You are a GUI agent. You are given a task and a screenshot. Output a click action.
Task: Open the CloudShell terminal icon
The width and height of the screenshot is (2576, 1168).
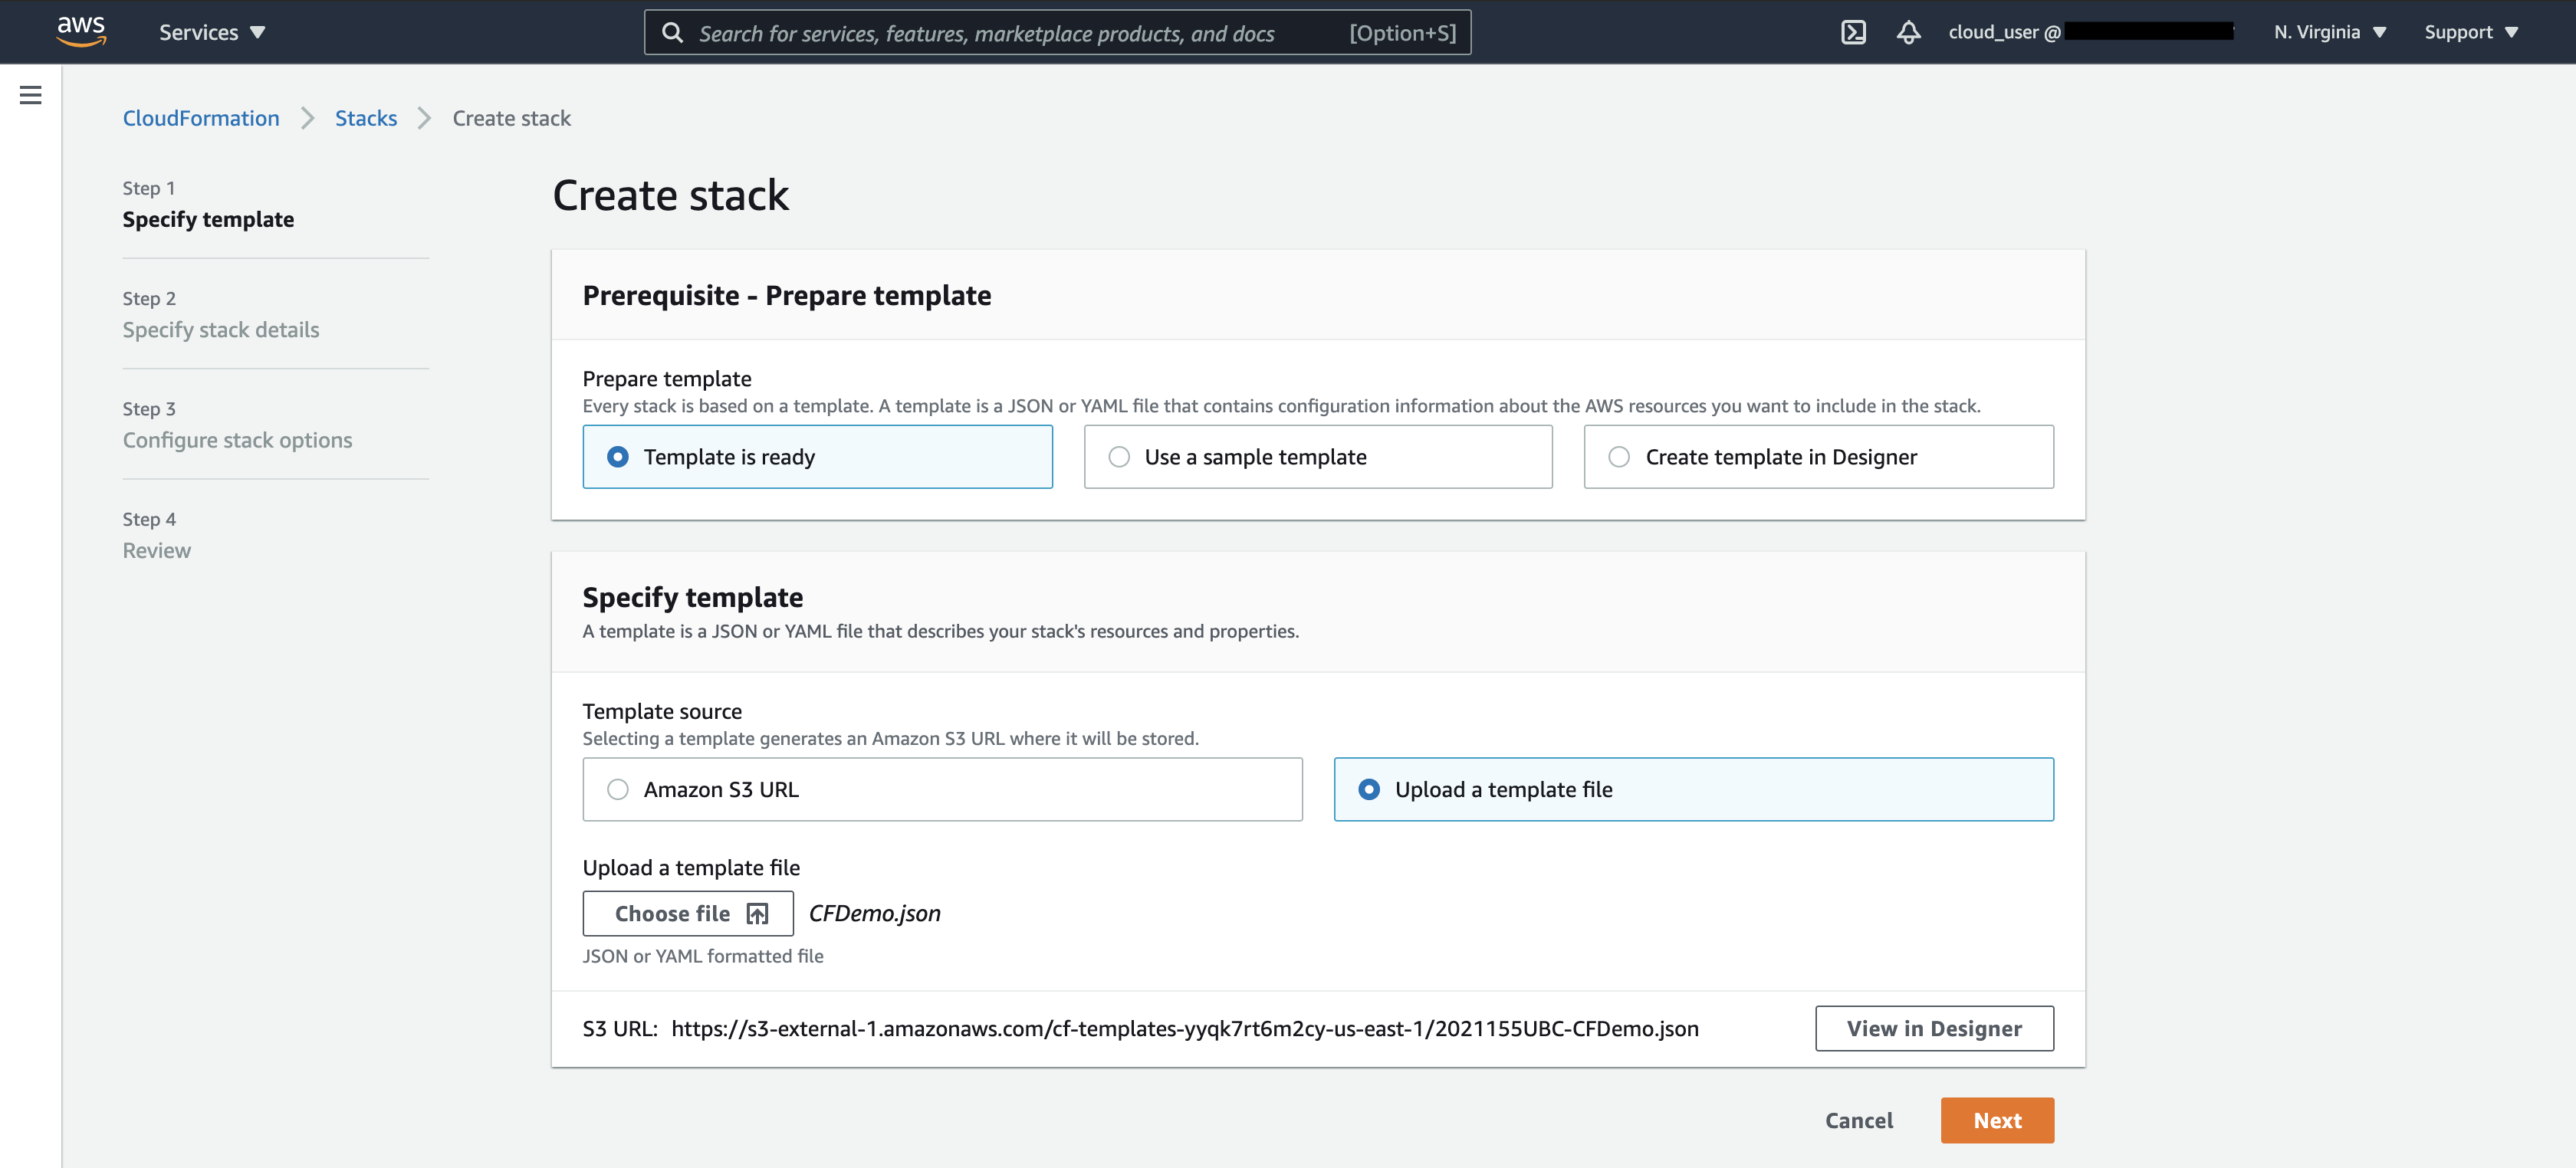[1853, 32]
